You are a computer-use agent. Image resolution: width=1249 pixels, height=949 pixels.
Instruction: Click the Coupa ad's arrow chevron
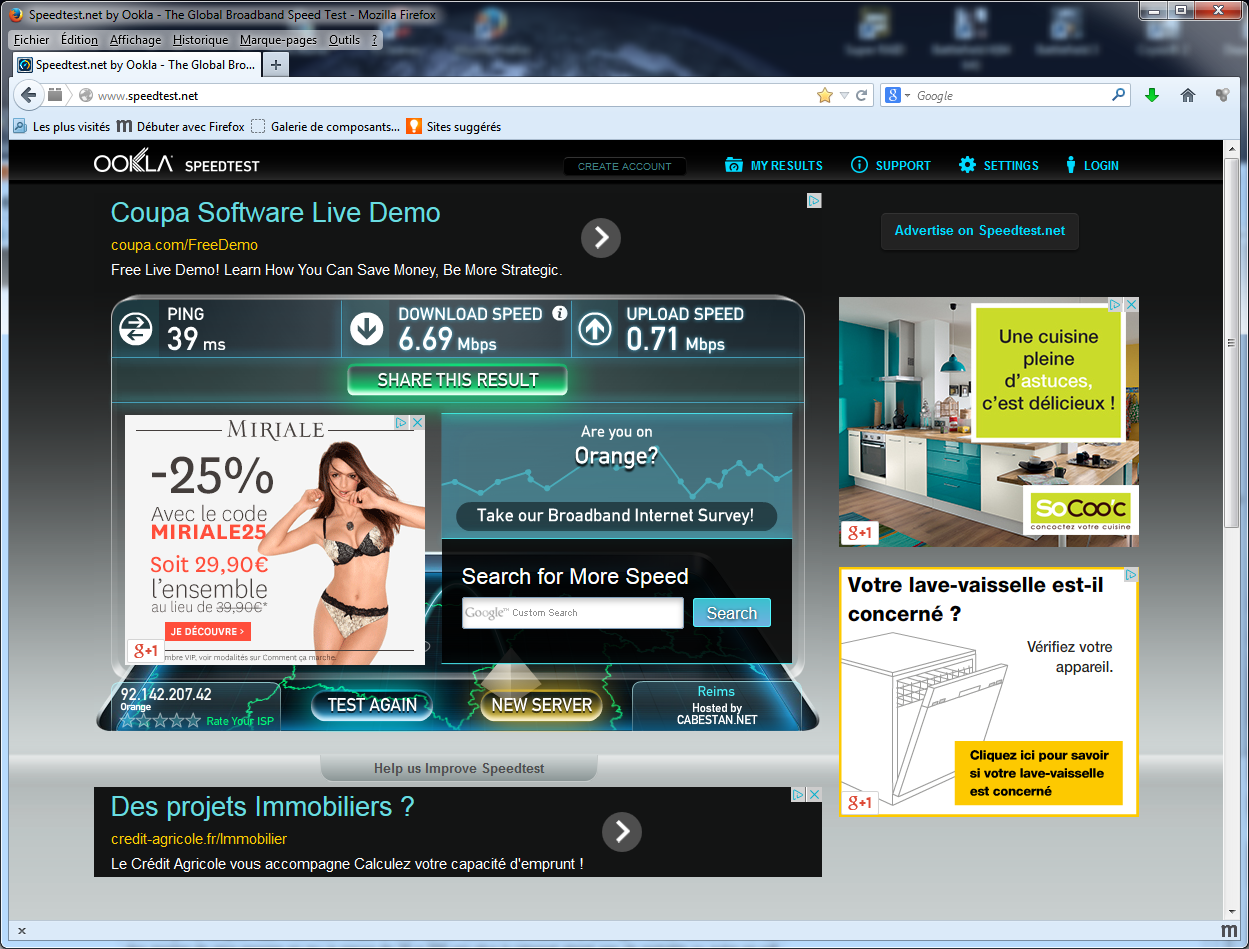click(601, 238)
